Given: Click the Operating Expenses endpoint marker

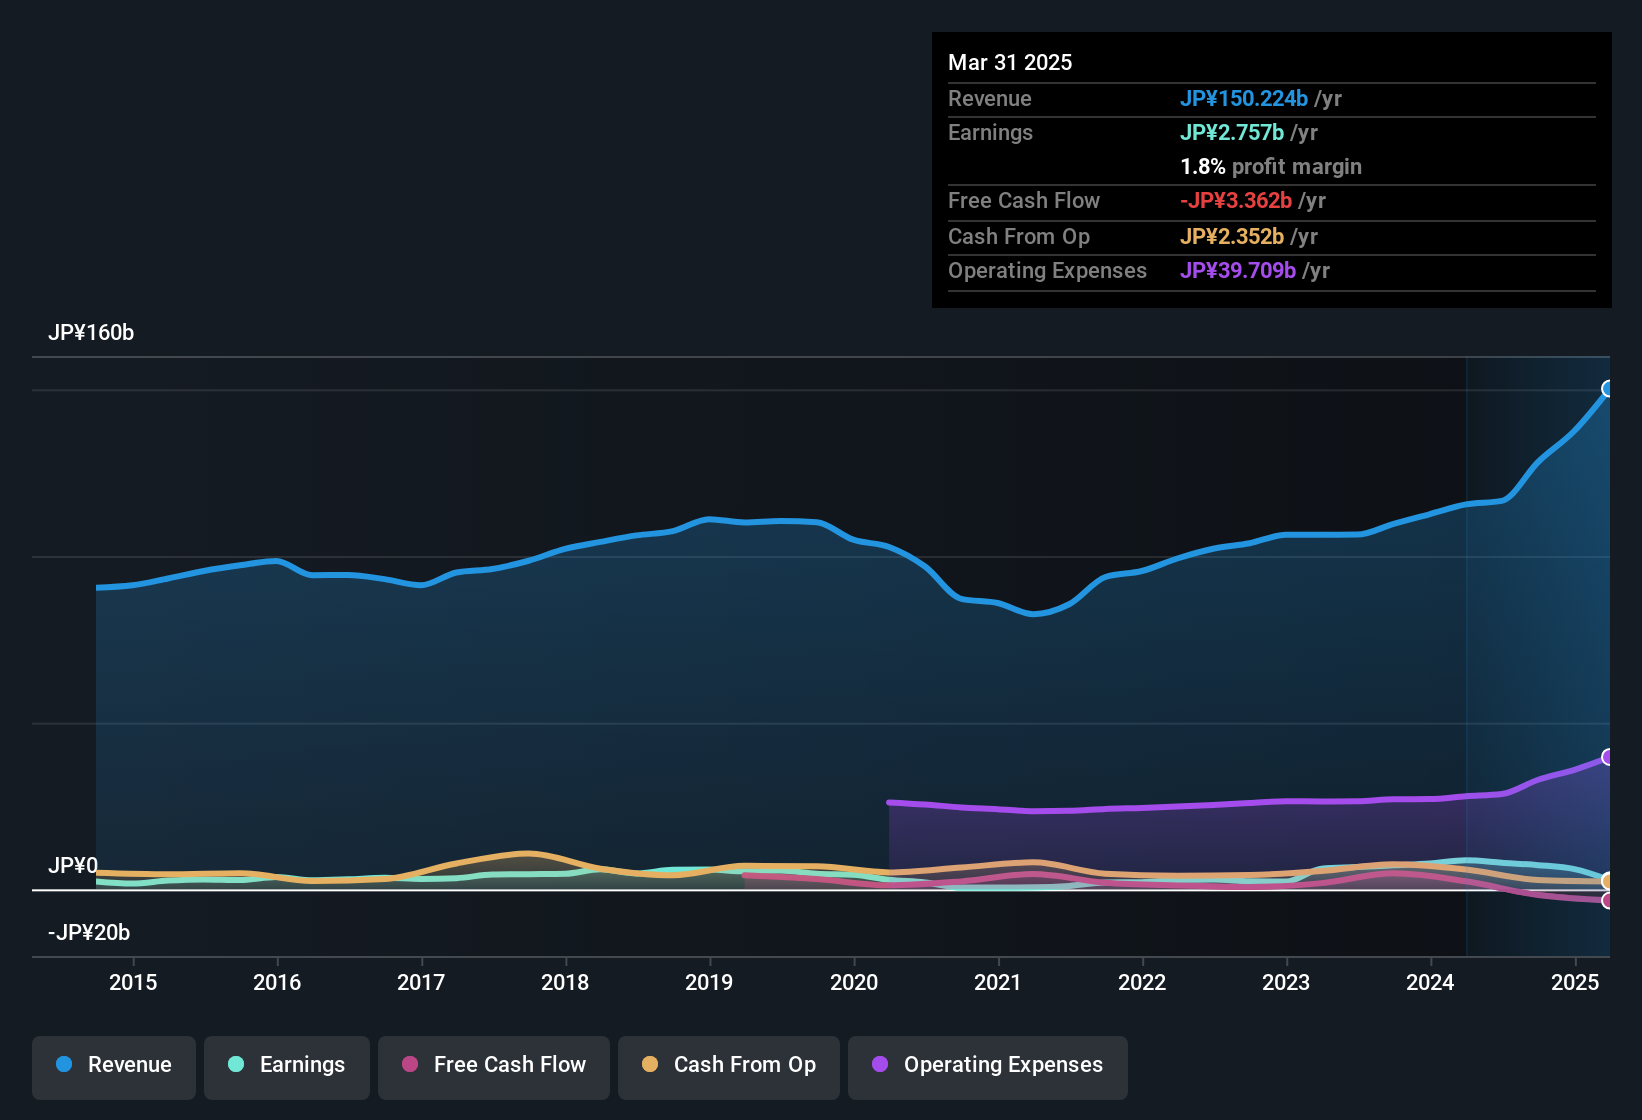Looking at the screenshot, I should [1608, 757].
